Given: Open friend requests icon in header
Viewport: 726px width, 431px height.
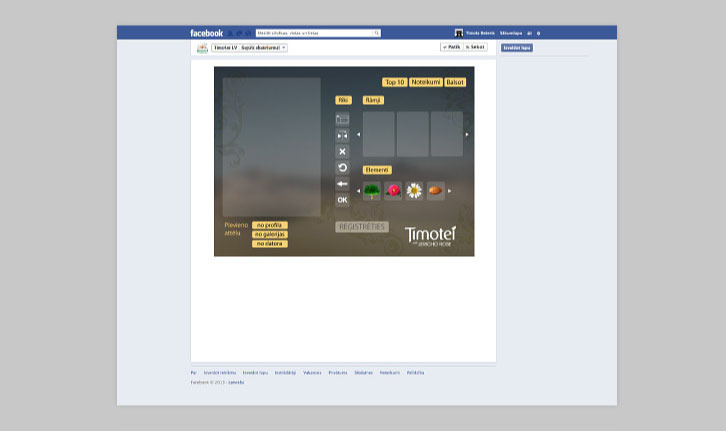Looking at the screenshot, I should click(230, 33).
